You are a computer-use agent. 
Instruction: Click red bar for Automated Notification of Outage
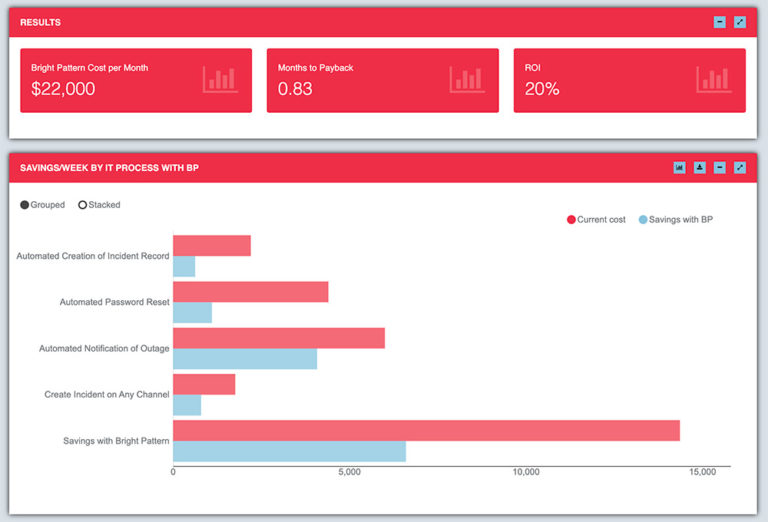(x=279, y=338)
